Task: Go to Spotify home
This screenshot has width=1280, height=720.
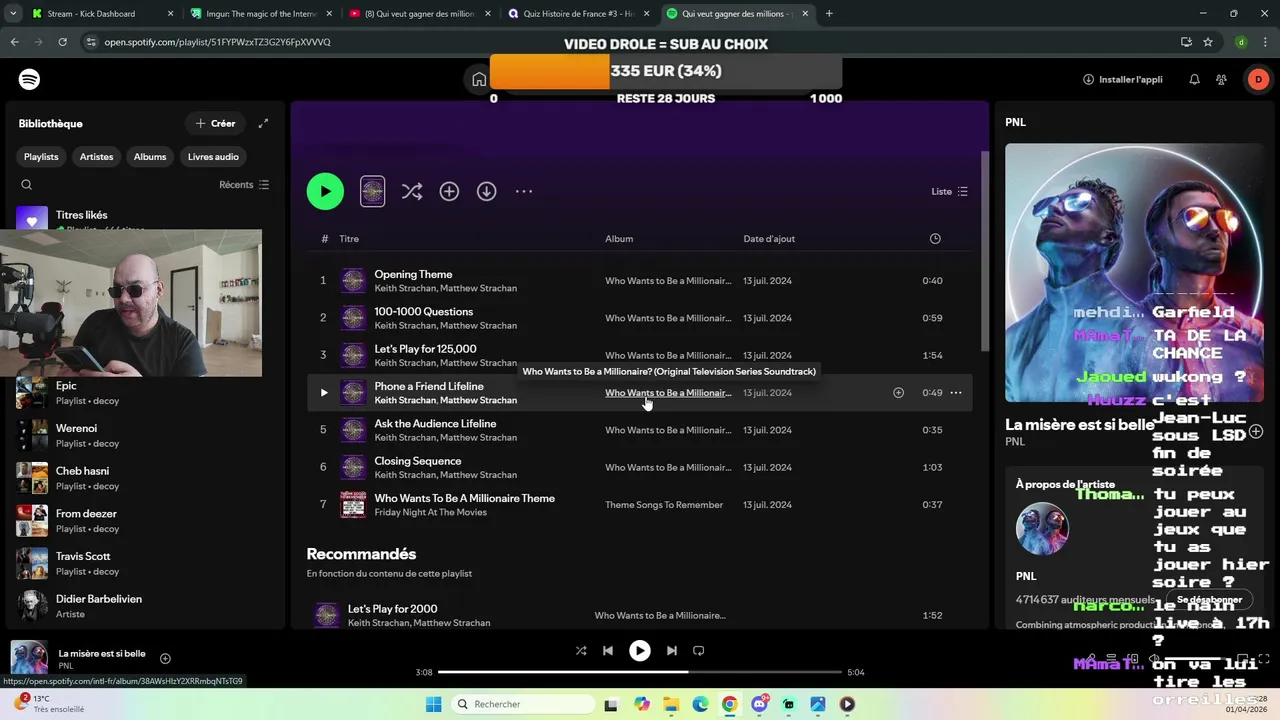Action: pyautogui.click(x=479, y=79)
